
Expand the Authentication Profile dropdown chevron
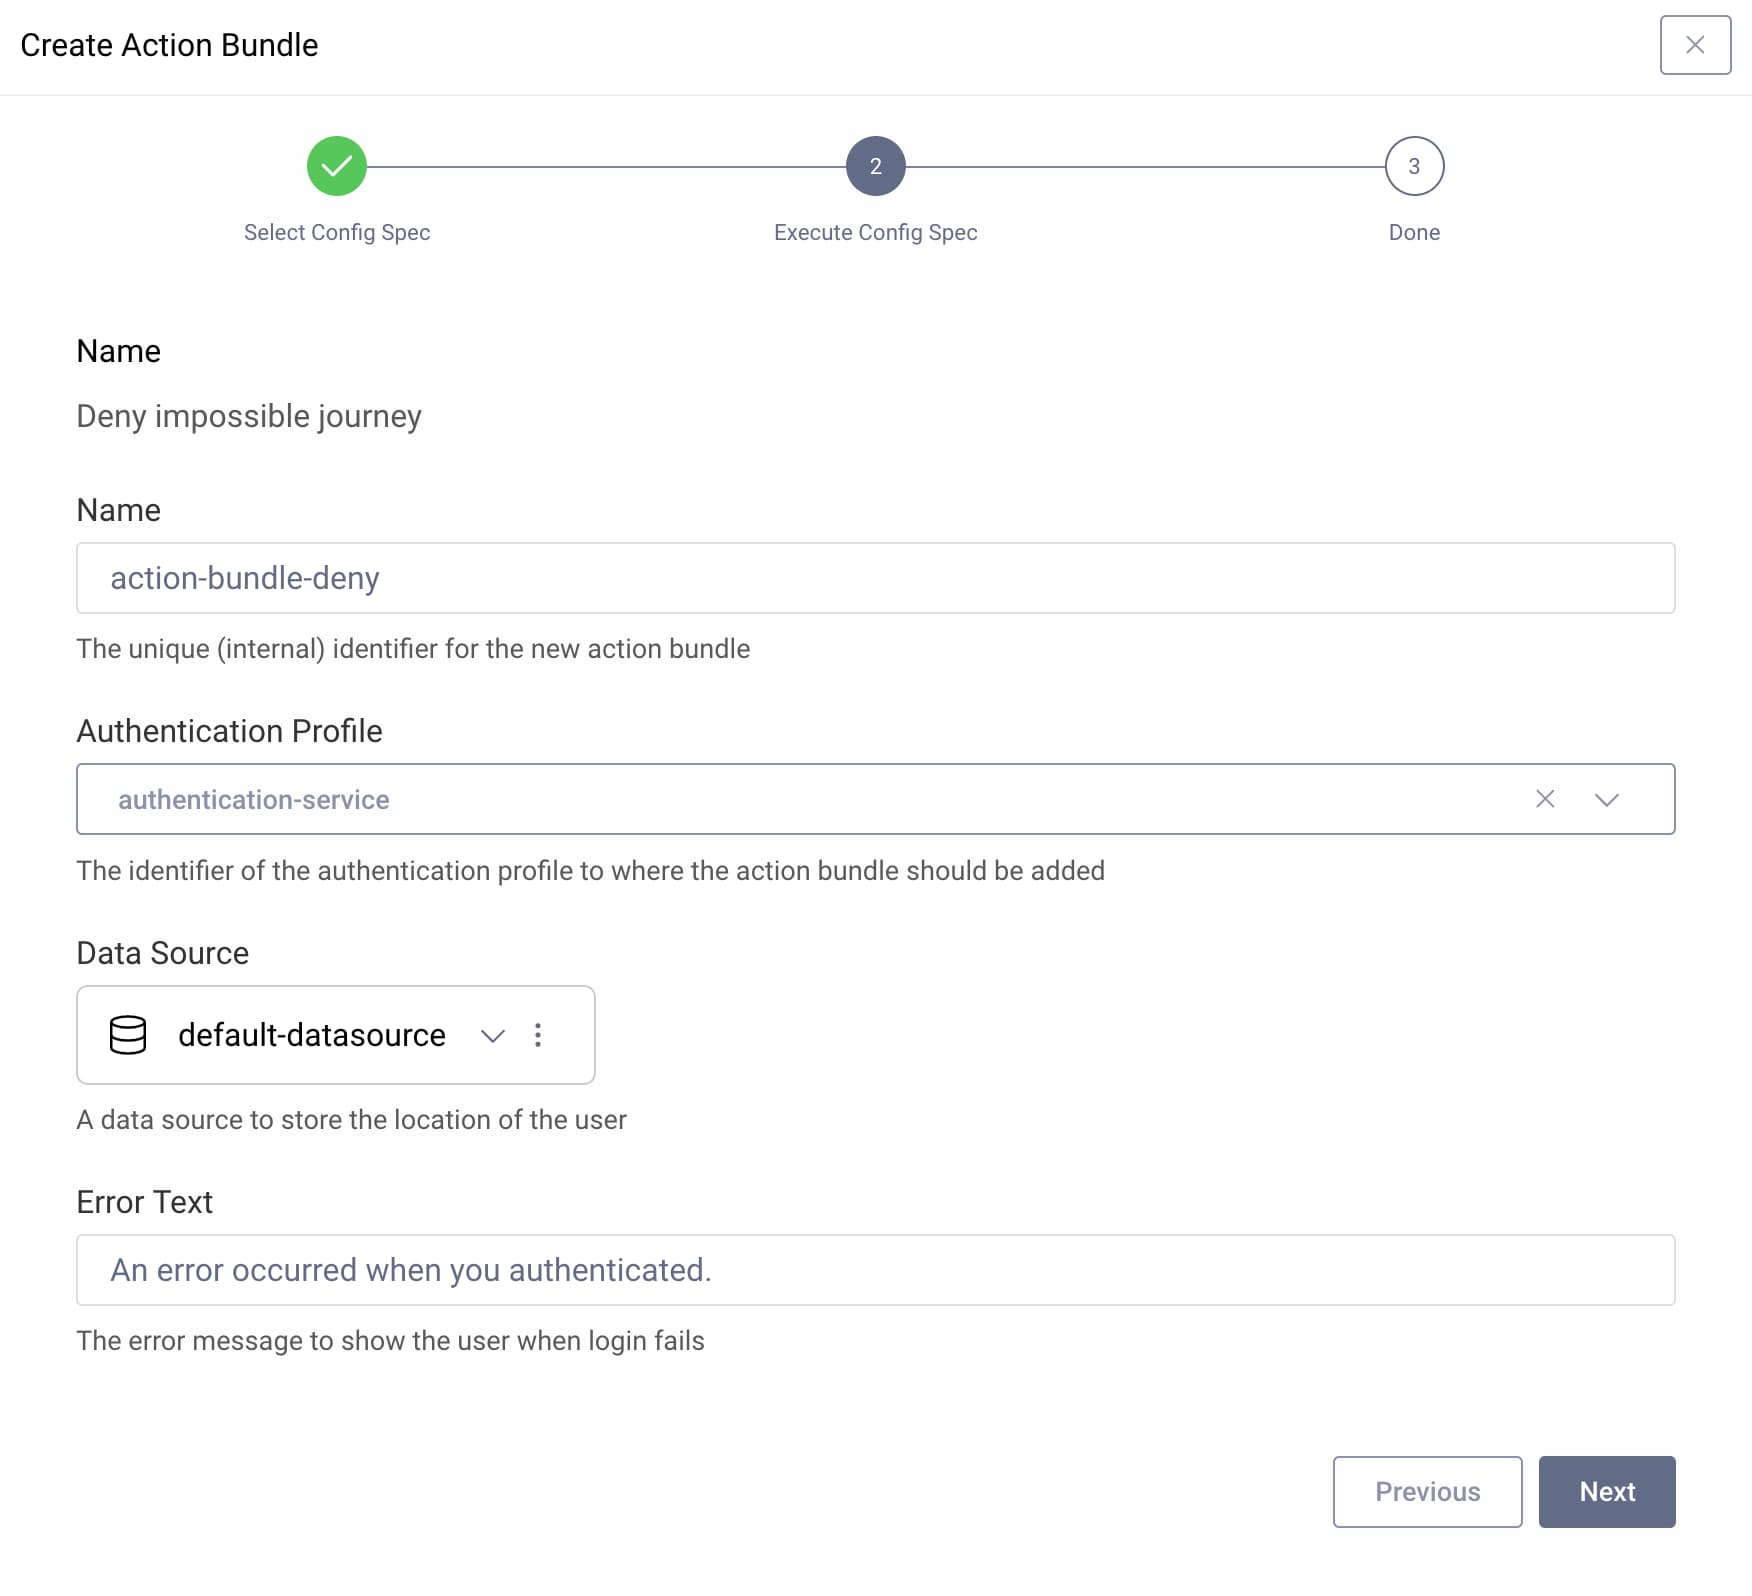[1606, 799]
